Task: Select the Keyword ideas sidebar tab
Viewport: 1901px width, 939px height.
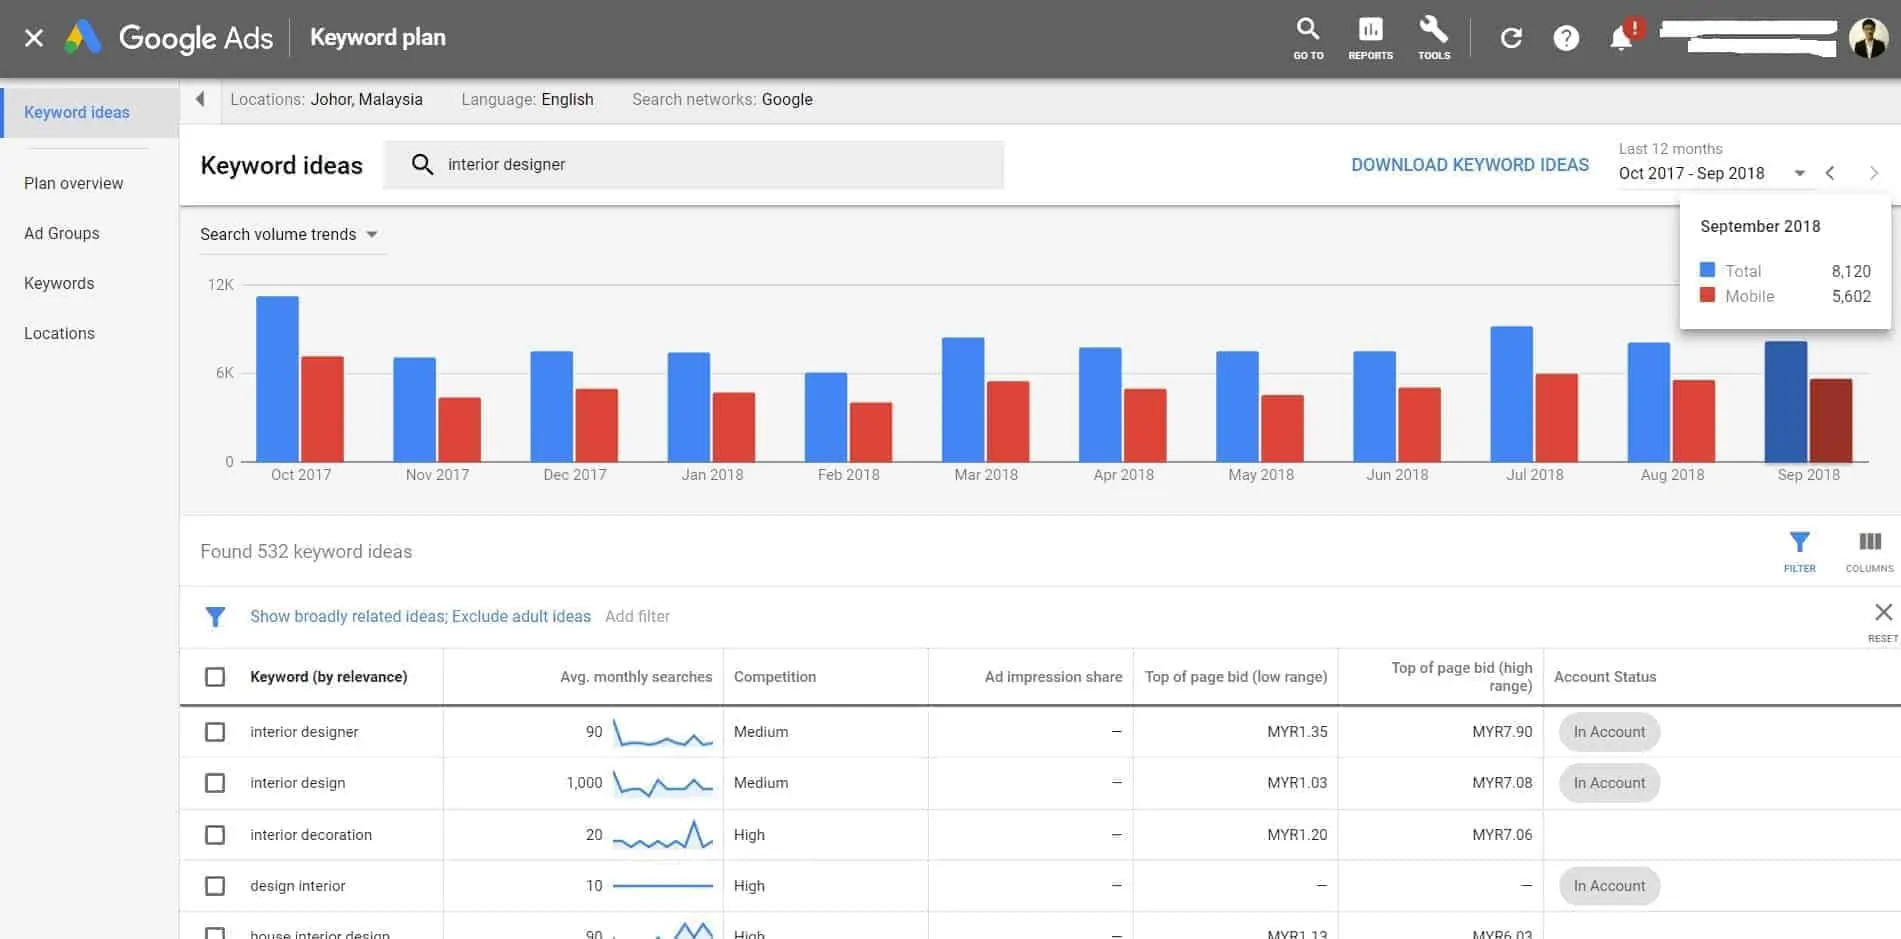Action: point(90,112)
